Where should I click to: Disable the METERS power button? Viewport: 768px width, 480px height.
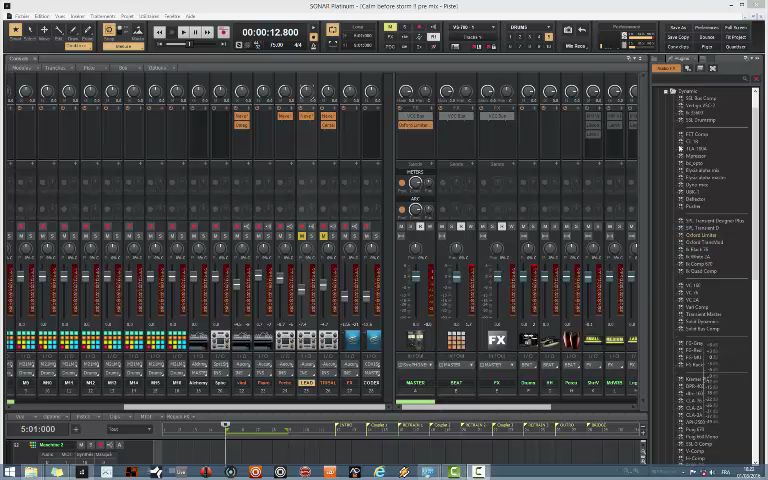(402, 183)
